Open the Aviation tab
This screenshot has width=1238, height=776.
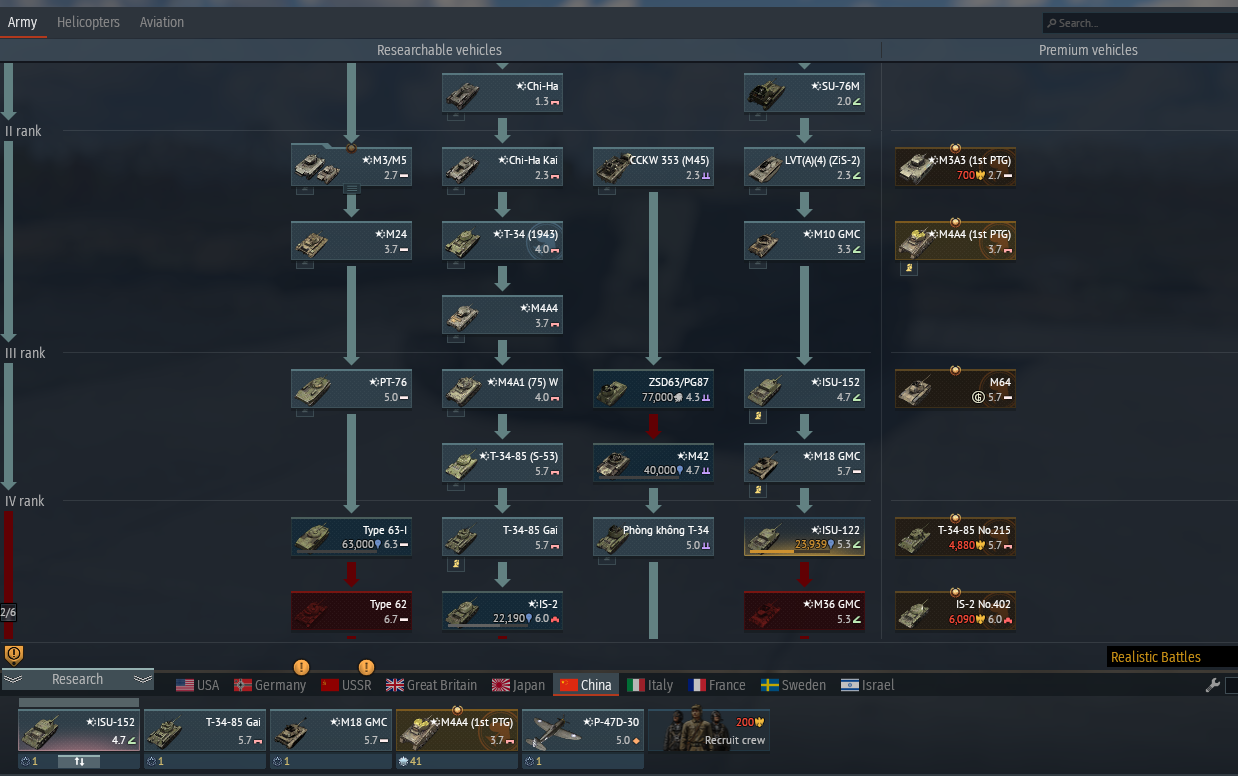click(x=161, y=22)
